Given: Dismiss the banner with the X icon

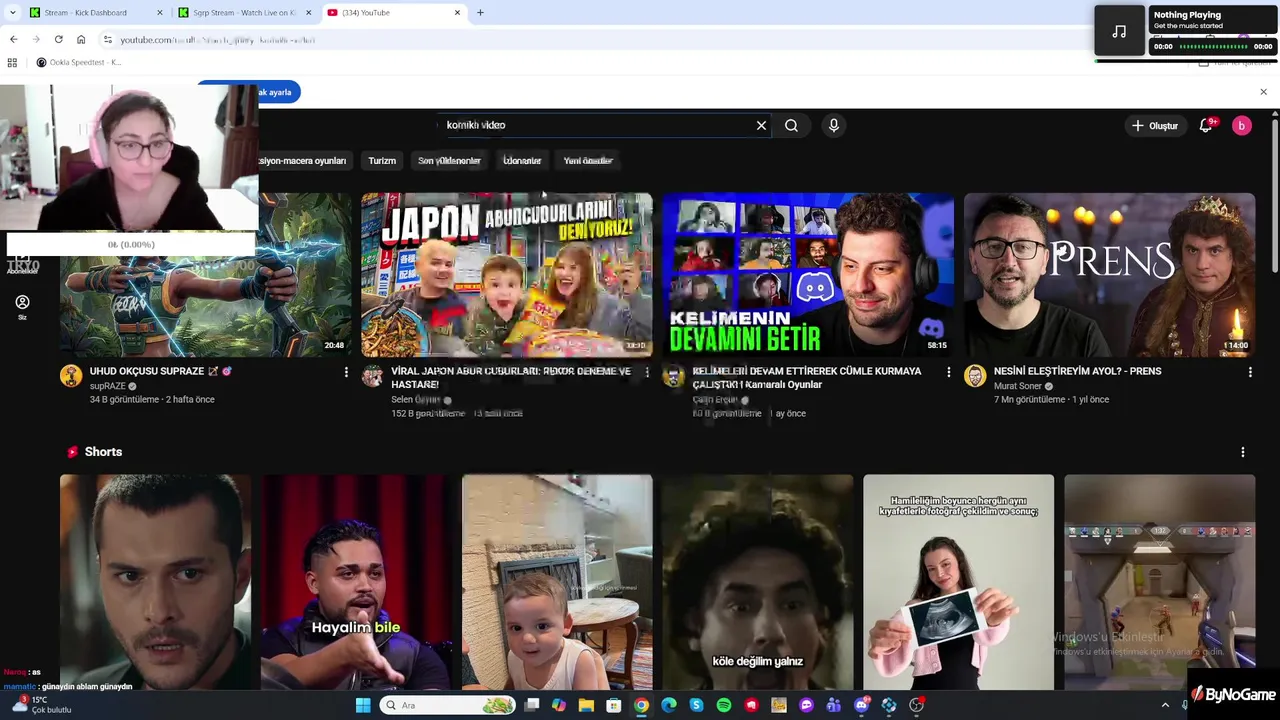Looking at the screenshot, I should pos(1263,92).
